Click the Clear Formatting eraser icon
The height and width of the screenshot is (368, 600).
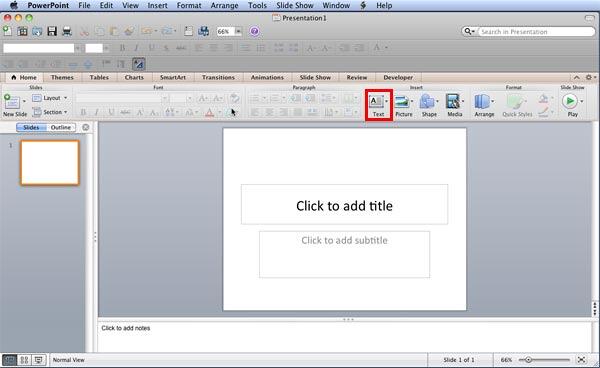234,98
